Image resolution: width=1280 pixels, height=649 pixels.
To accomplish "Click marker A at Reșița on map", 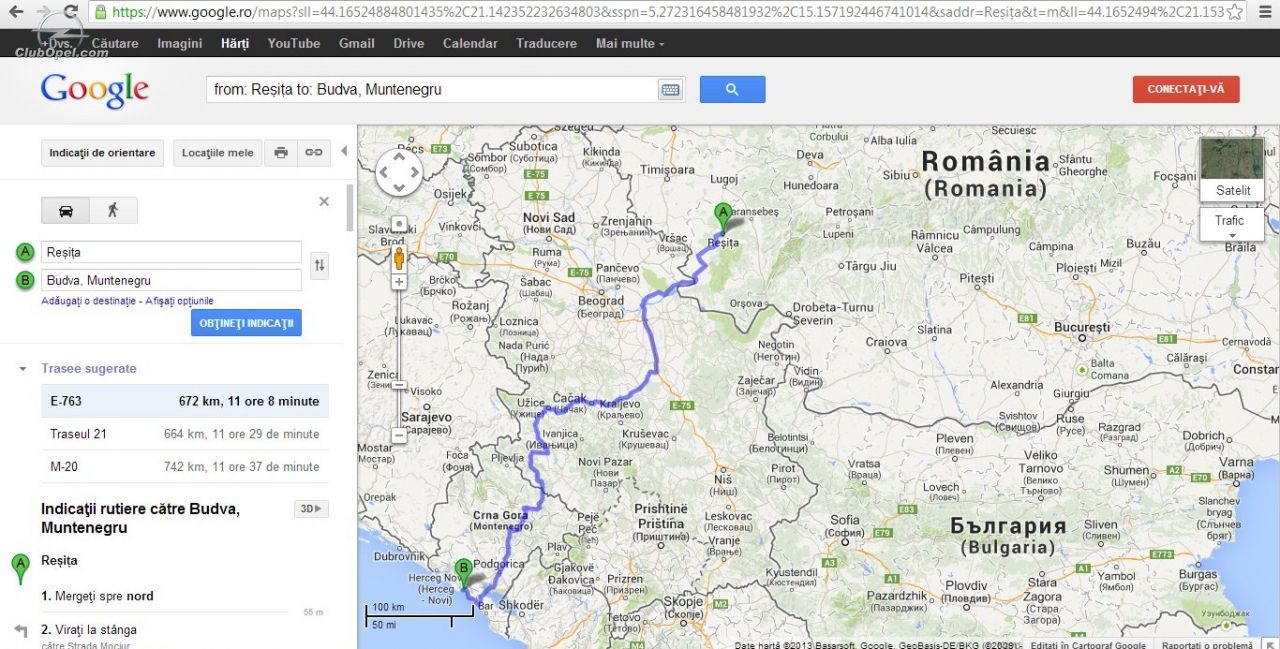I will (x=723, y=218).
